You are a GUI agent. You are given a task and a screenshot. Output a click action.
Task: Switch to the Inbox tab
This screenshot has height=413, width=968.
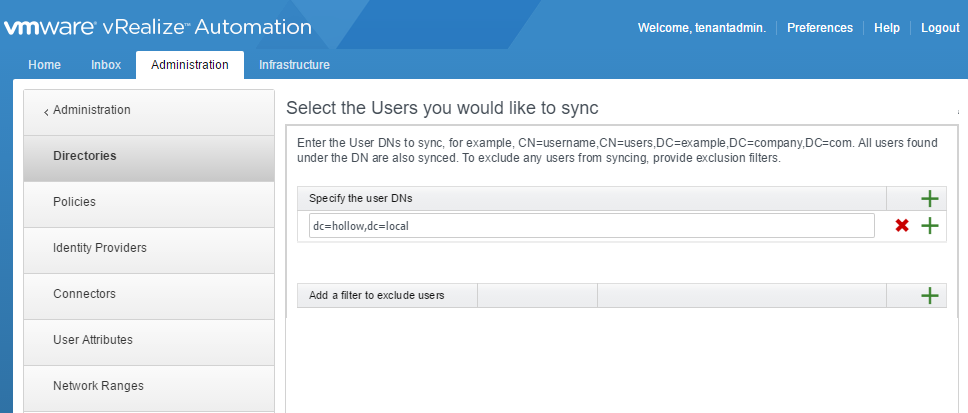pos(106,65)
